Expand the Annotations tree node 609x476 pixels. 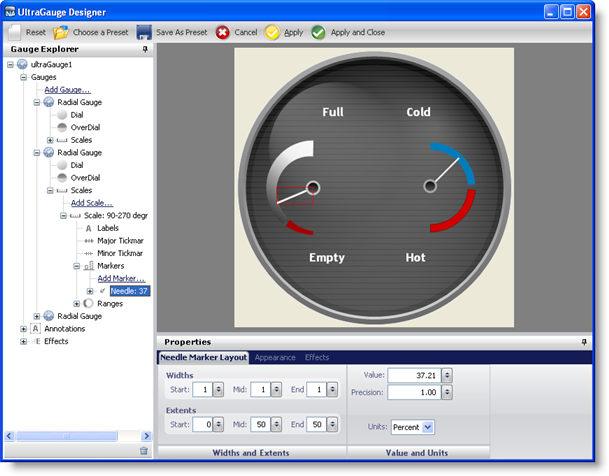[x=24, y=328]
